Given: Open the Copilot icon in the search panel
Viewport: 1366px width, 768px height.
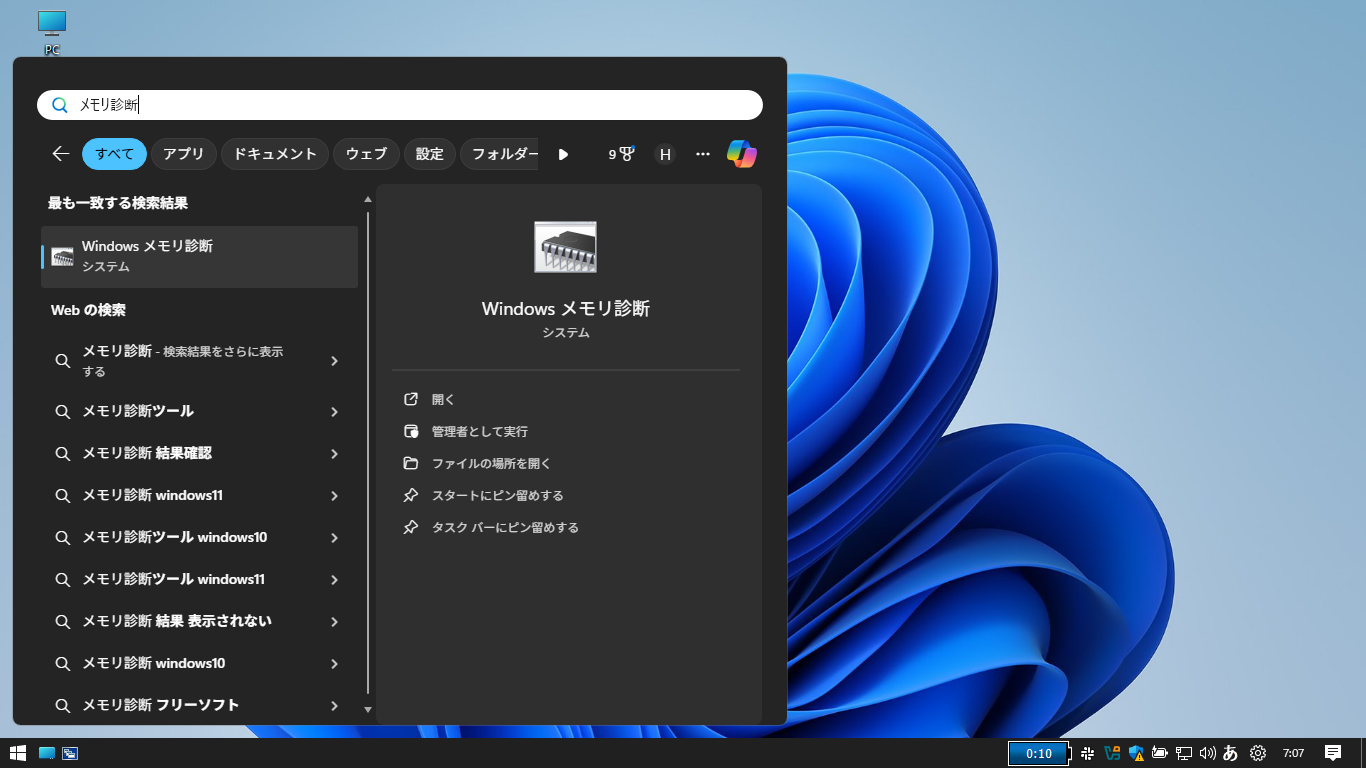Looking at the screenshot, I should 741,154.
